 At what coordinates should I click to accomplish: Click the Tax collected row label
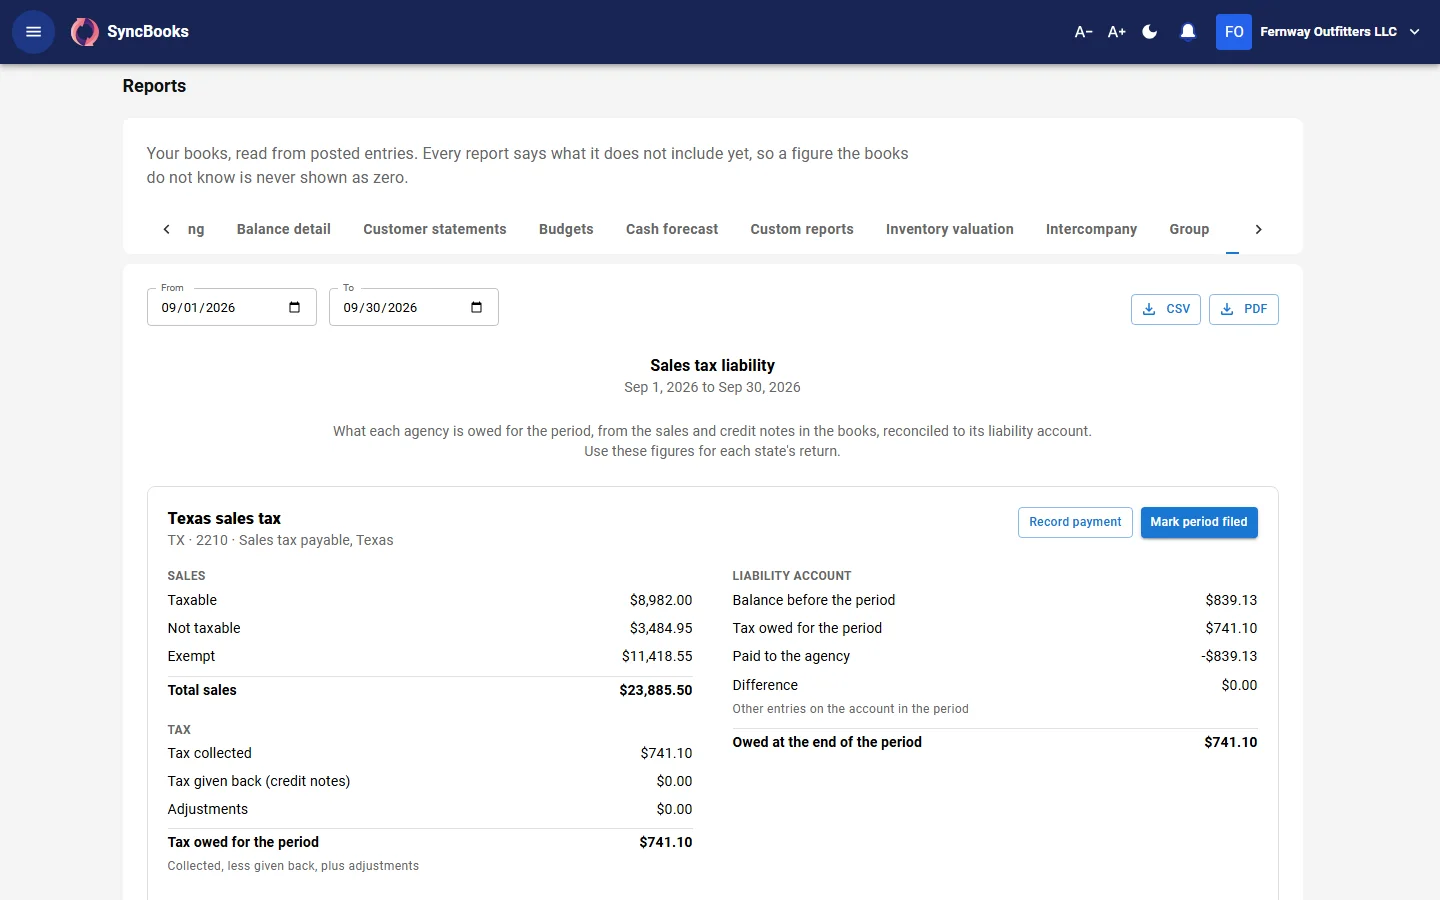click(210, 753)
